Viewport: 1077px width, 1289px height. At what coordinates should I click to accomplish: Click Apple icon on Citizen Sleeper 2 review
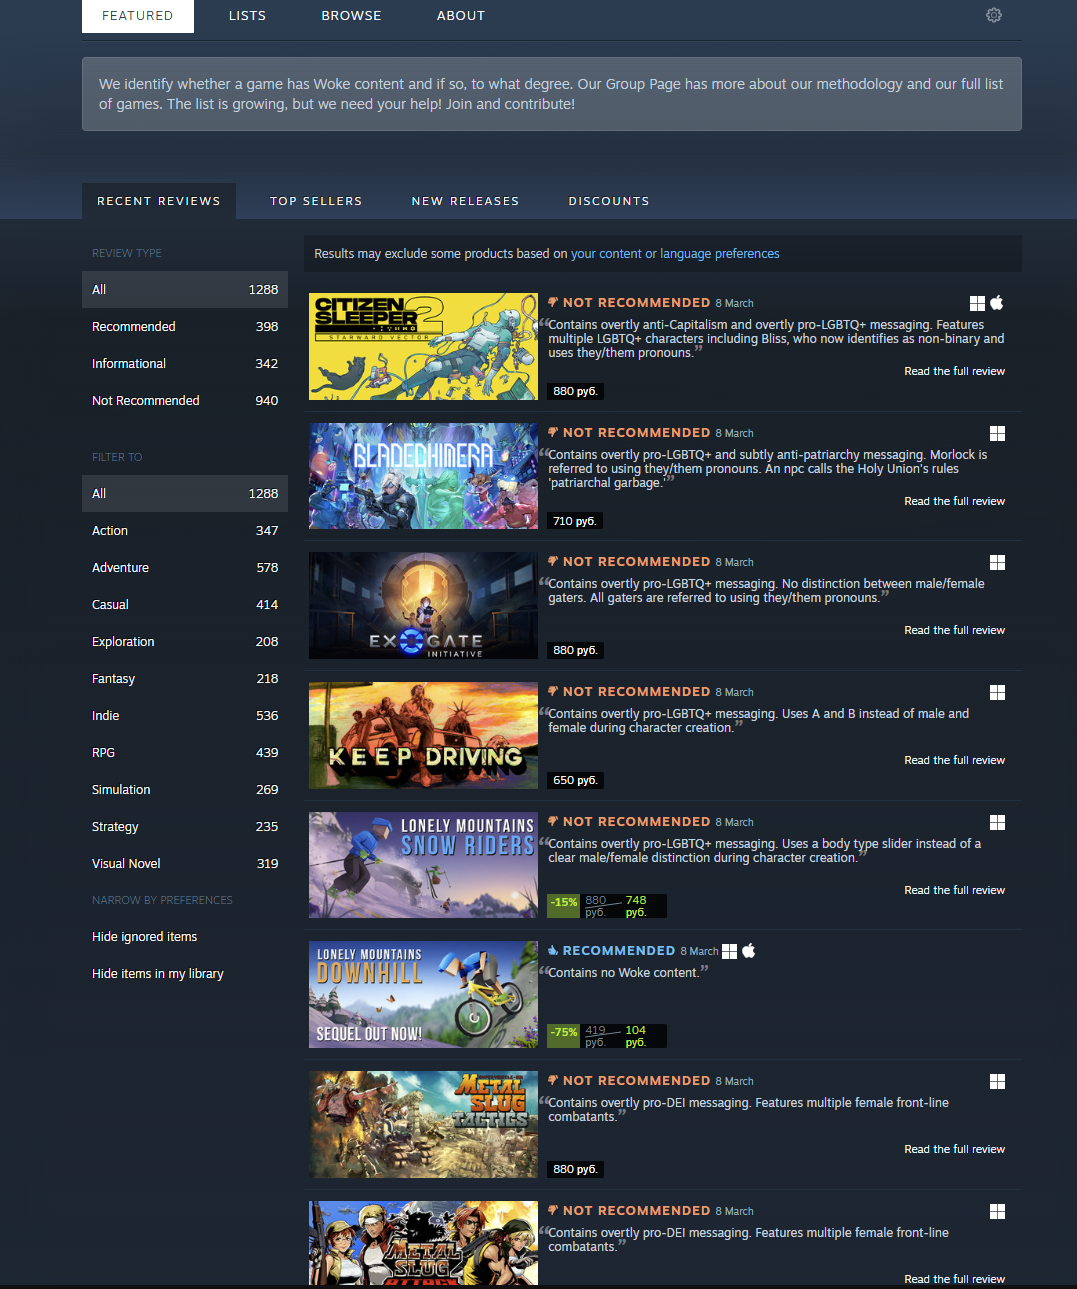pyautogui.click(x=997, y=302)
